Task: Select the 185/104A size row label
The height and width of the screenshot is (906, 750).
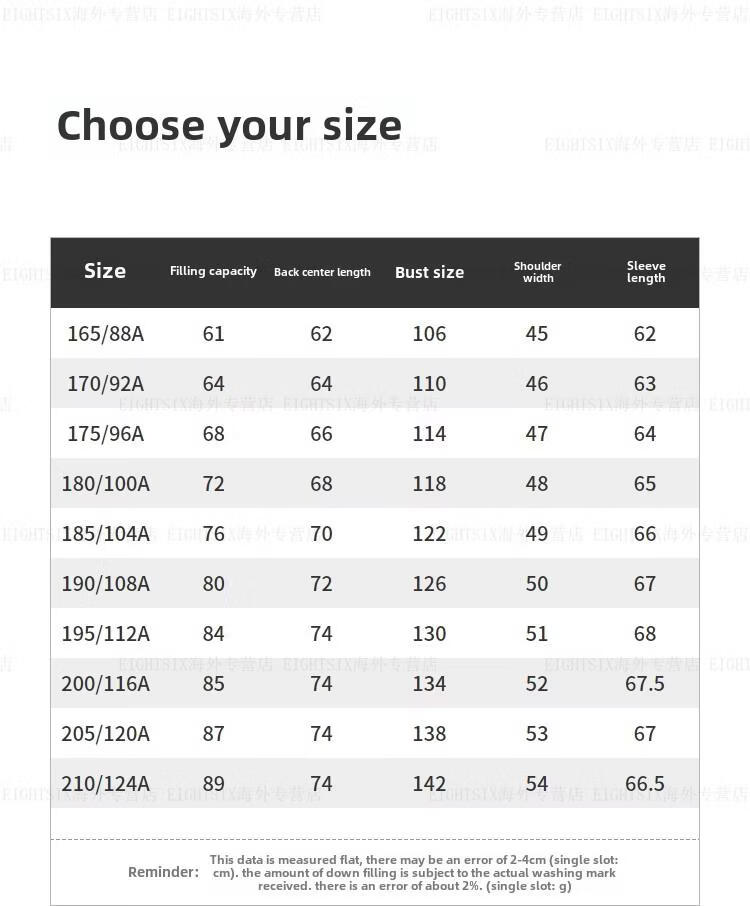Action: pos(105,533)
